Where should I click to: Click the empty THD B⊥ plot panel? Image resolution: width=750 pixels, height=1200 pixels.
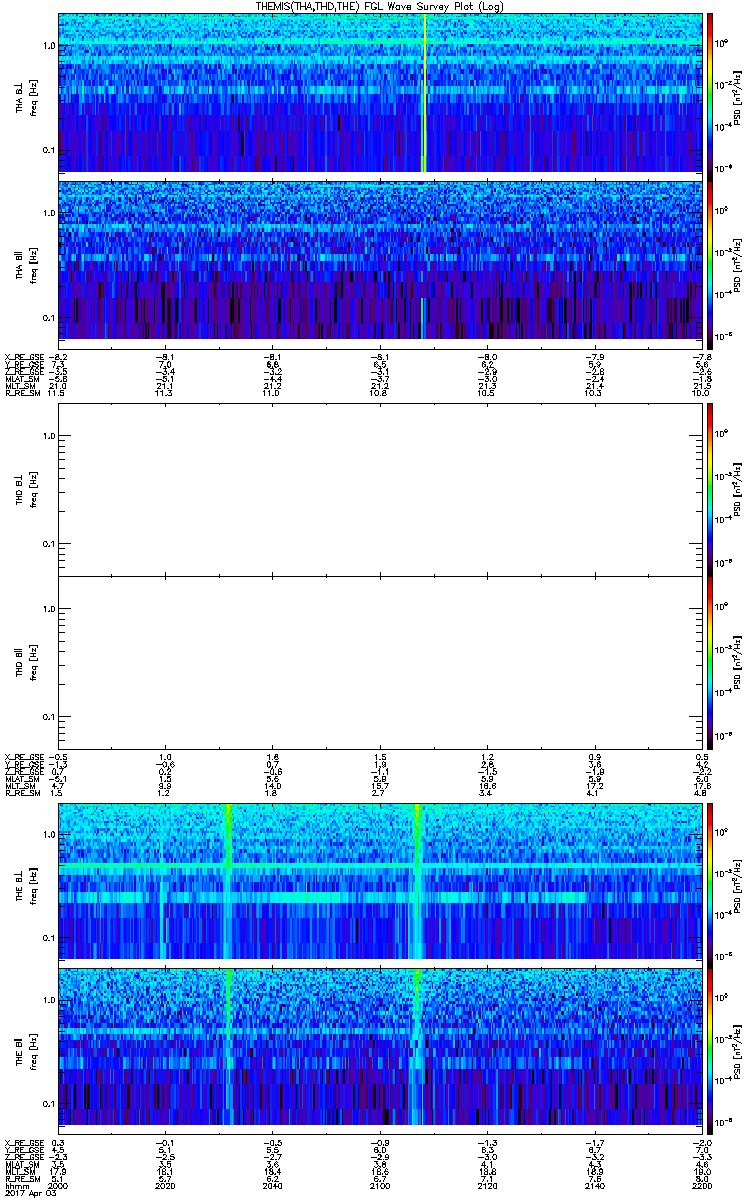(381, 488)
